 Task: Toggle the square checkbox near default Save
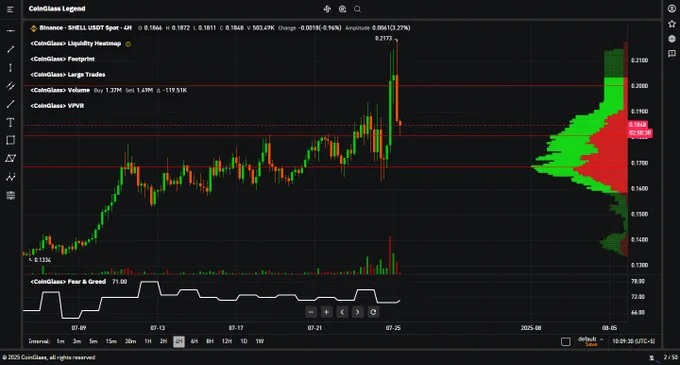click(x=566, y=342)
